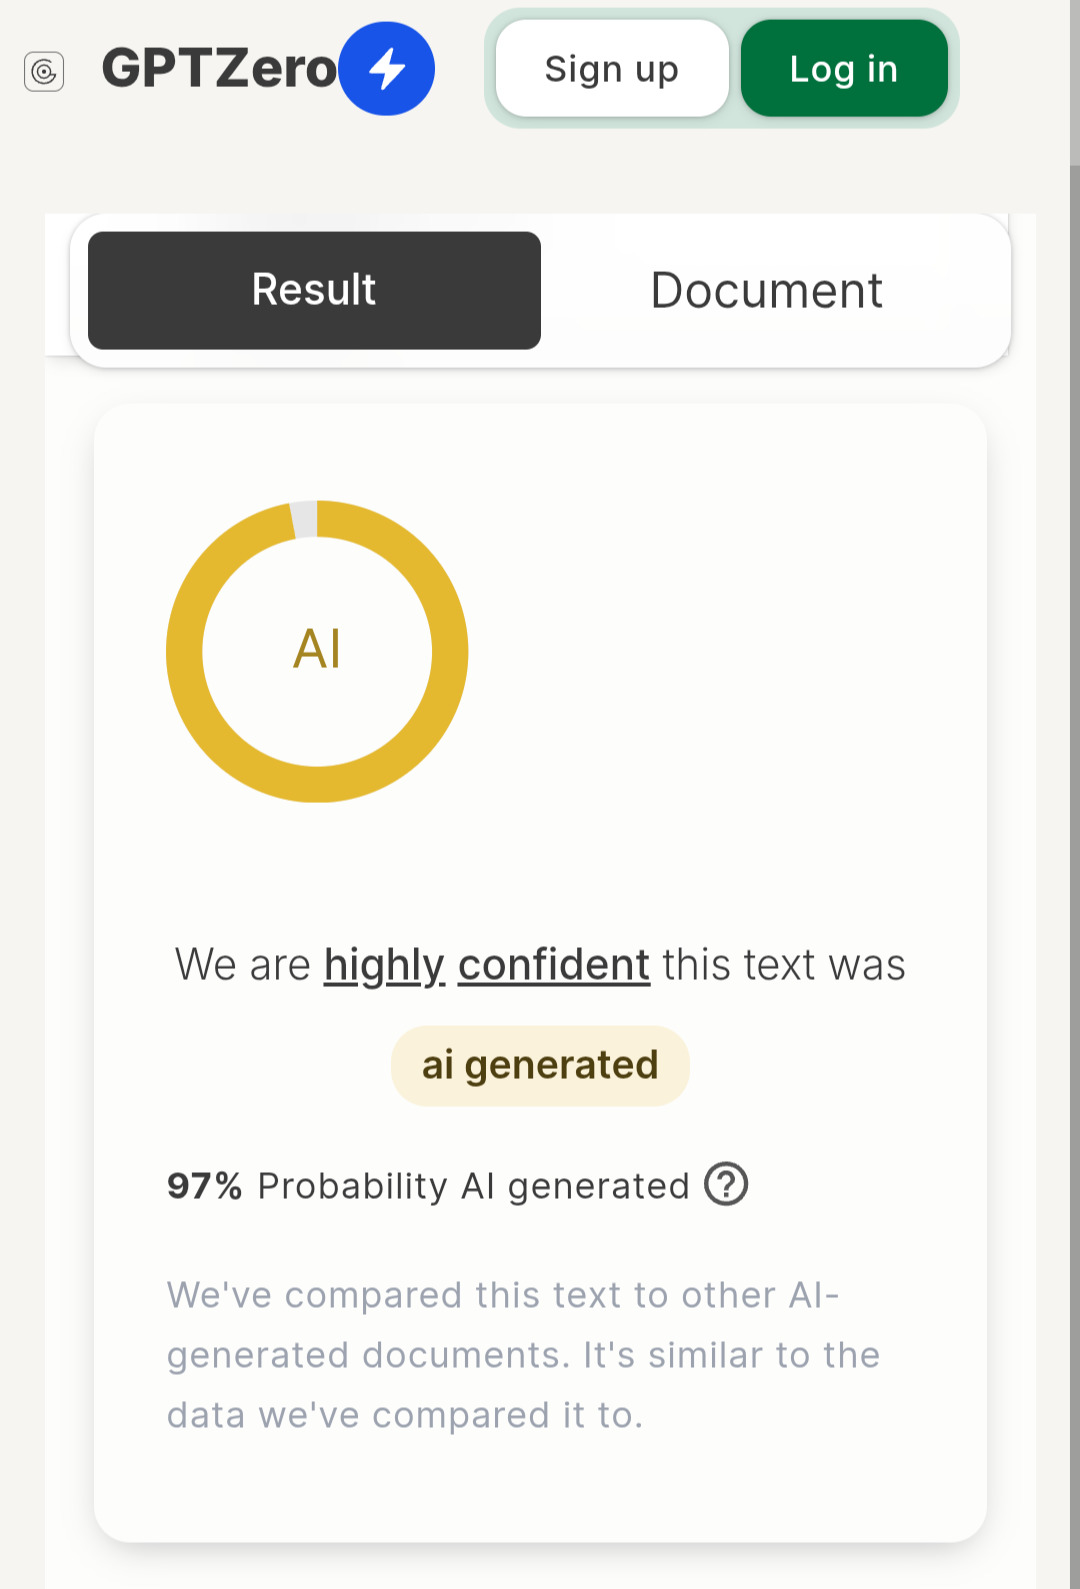Select the "ai generated" badge
Viewport: 1080px width, 1589px height.
click(x=540, y=1066)
